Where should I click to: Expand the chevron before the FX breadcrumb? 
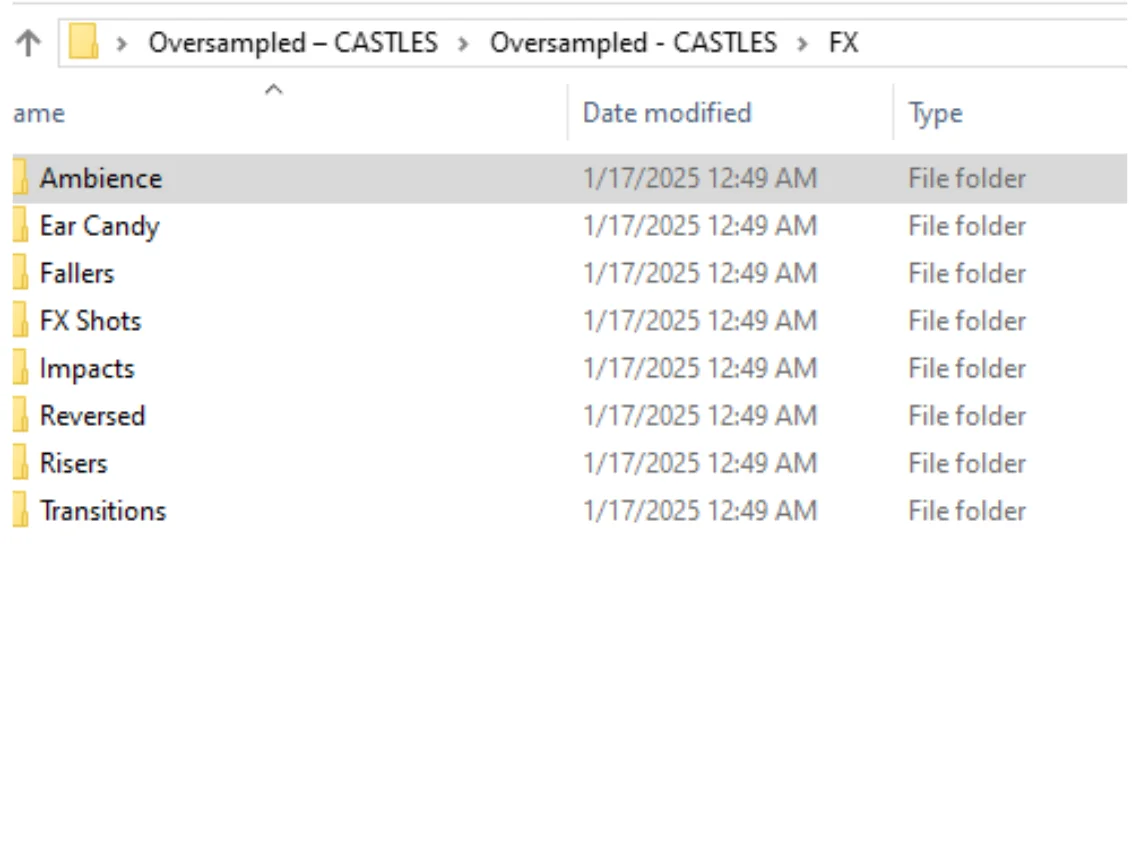[x=803, y=44]
